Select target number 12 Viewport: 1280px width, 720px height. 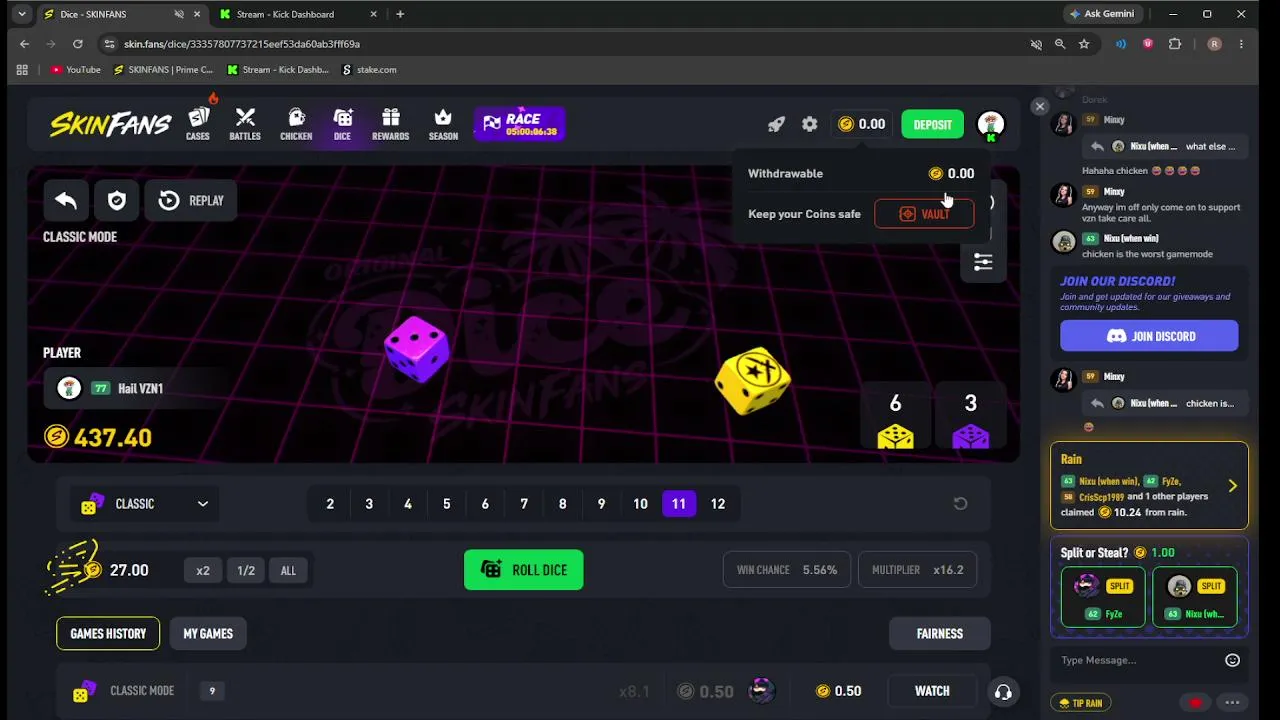point(718,504)
